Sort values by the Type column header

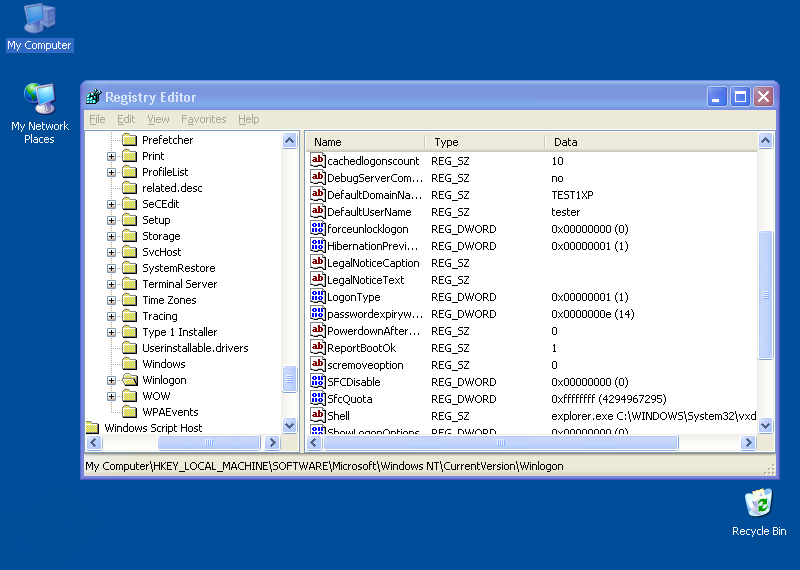coord(485,142)
